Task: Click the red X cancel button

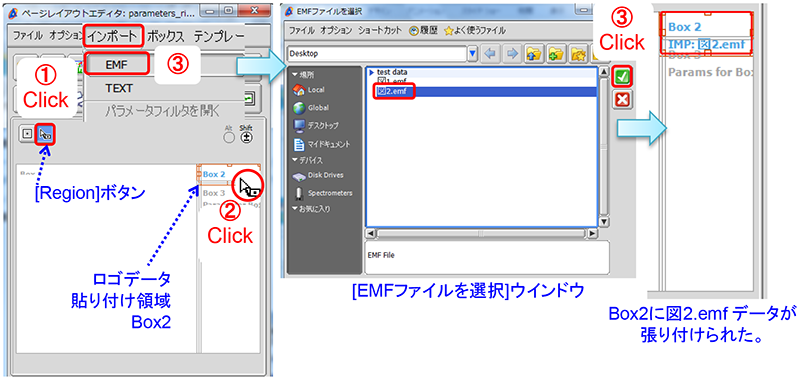Action: [622, 100]
